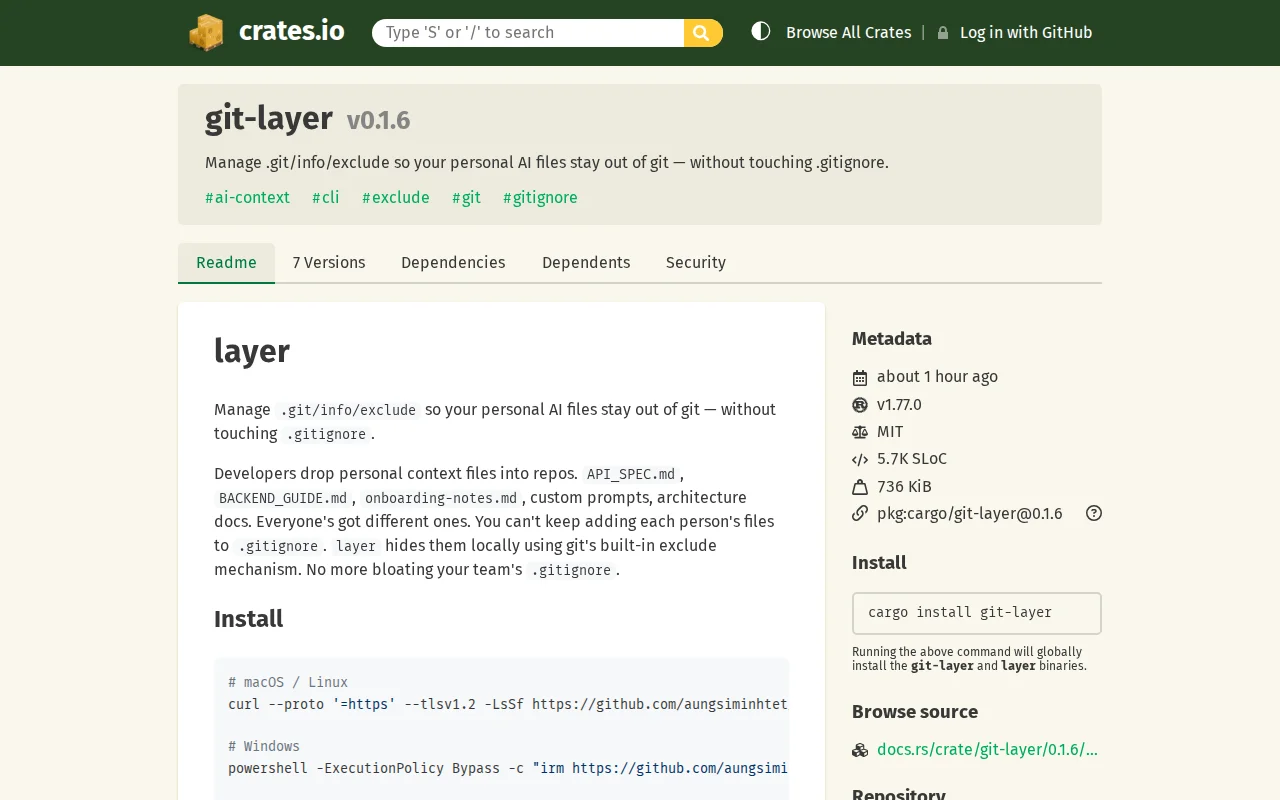
Task: Toggle the color theme half-circle icon
Action: click(x=761, y=31)
